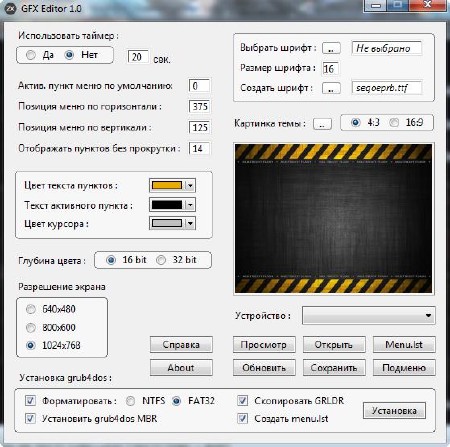450x447 pixels.
Task: Click the browse button next to Выбрать шрифт
Action: [331, 48]
